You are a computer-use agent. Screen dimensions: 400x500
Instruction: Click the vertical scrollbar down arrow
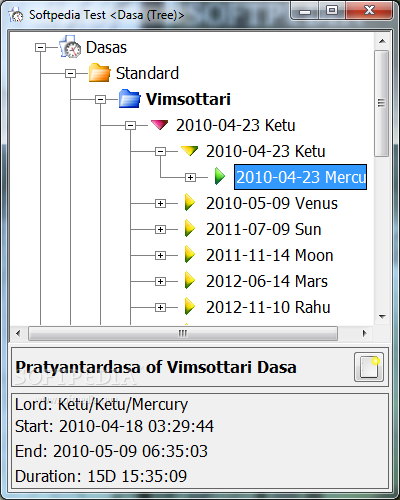pyautogui.click(x=382, y=316)
